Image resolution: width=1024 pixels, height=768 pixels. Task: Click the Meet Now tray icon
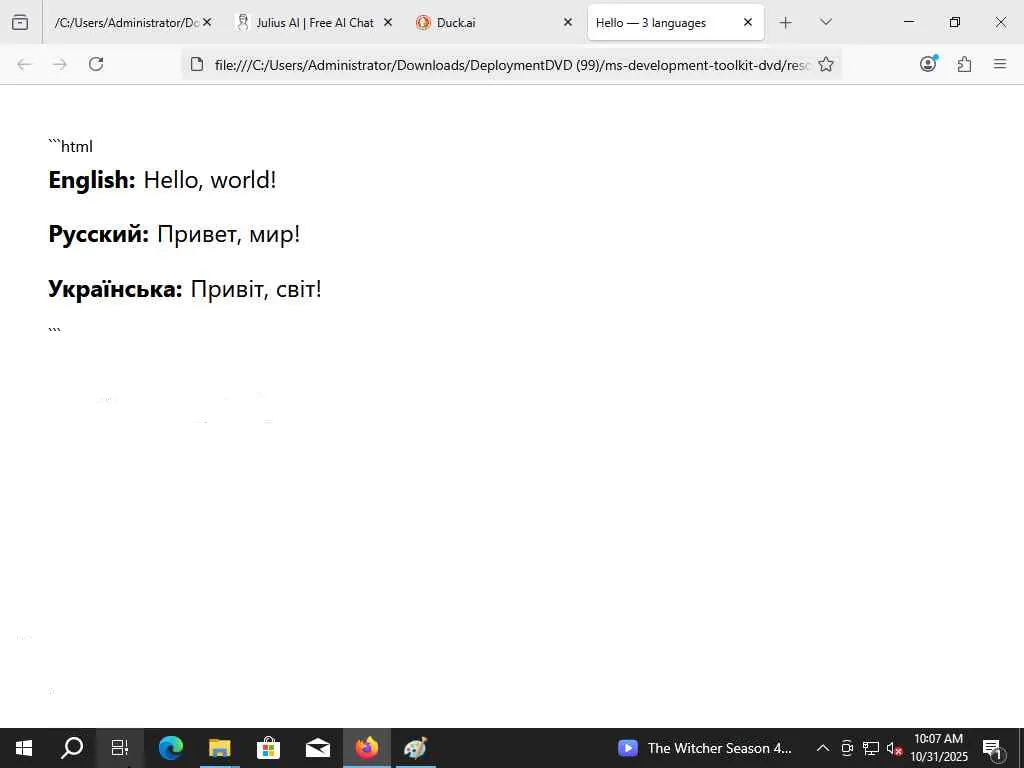tap(847, 748)
